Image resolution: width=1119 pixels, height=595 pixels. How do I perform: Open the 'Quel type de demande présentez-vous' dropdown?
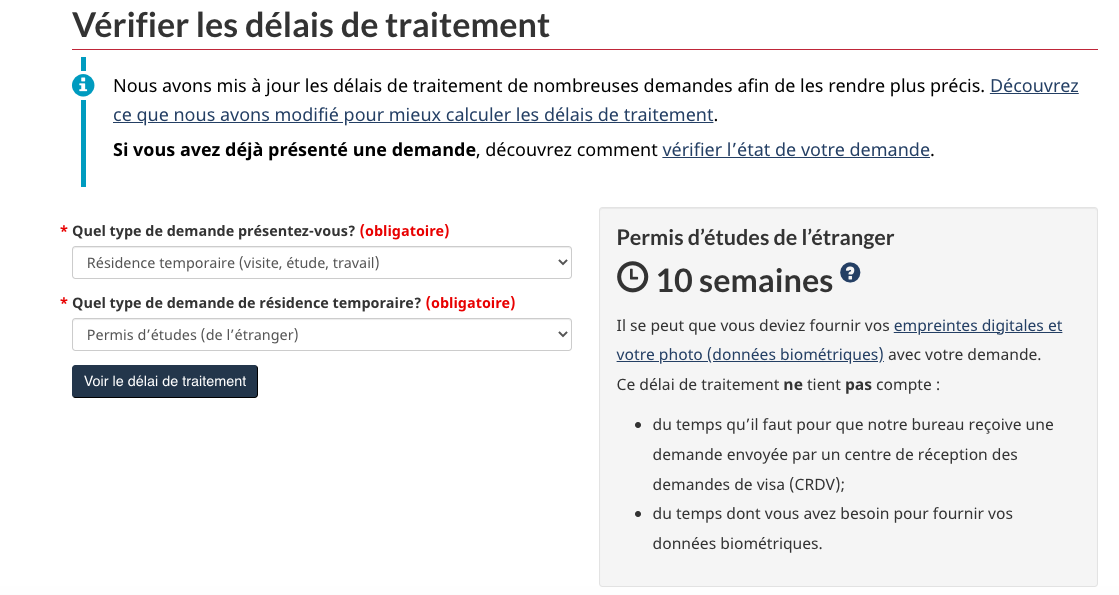321,264
